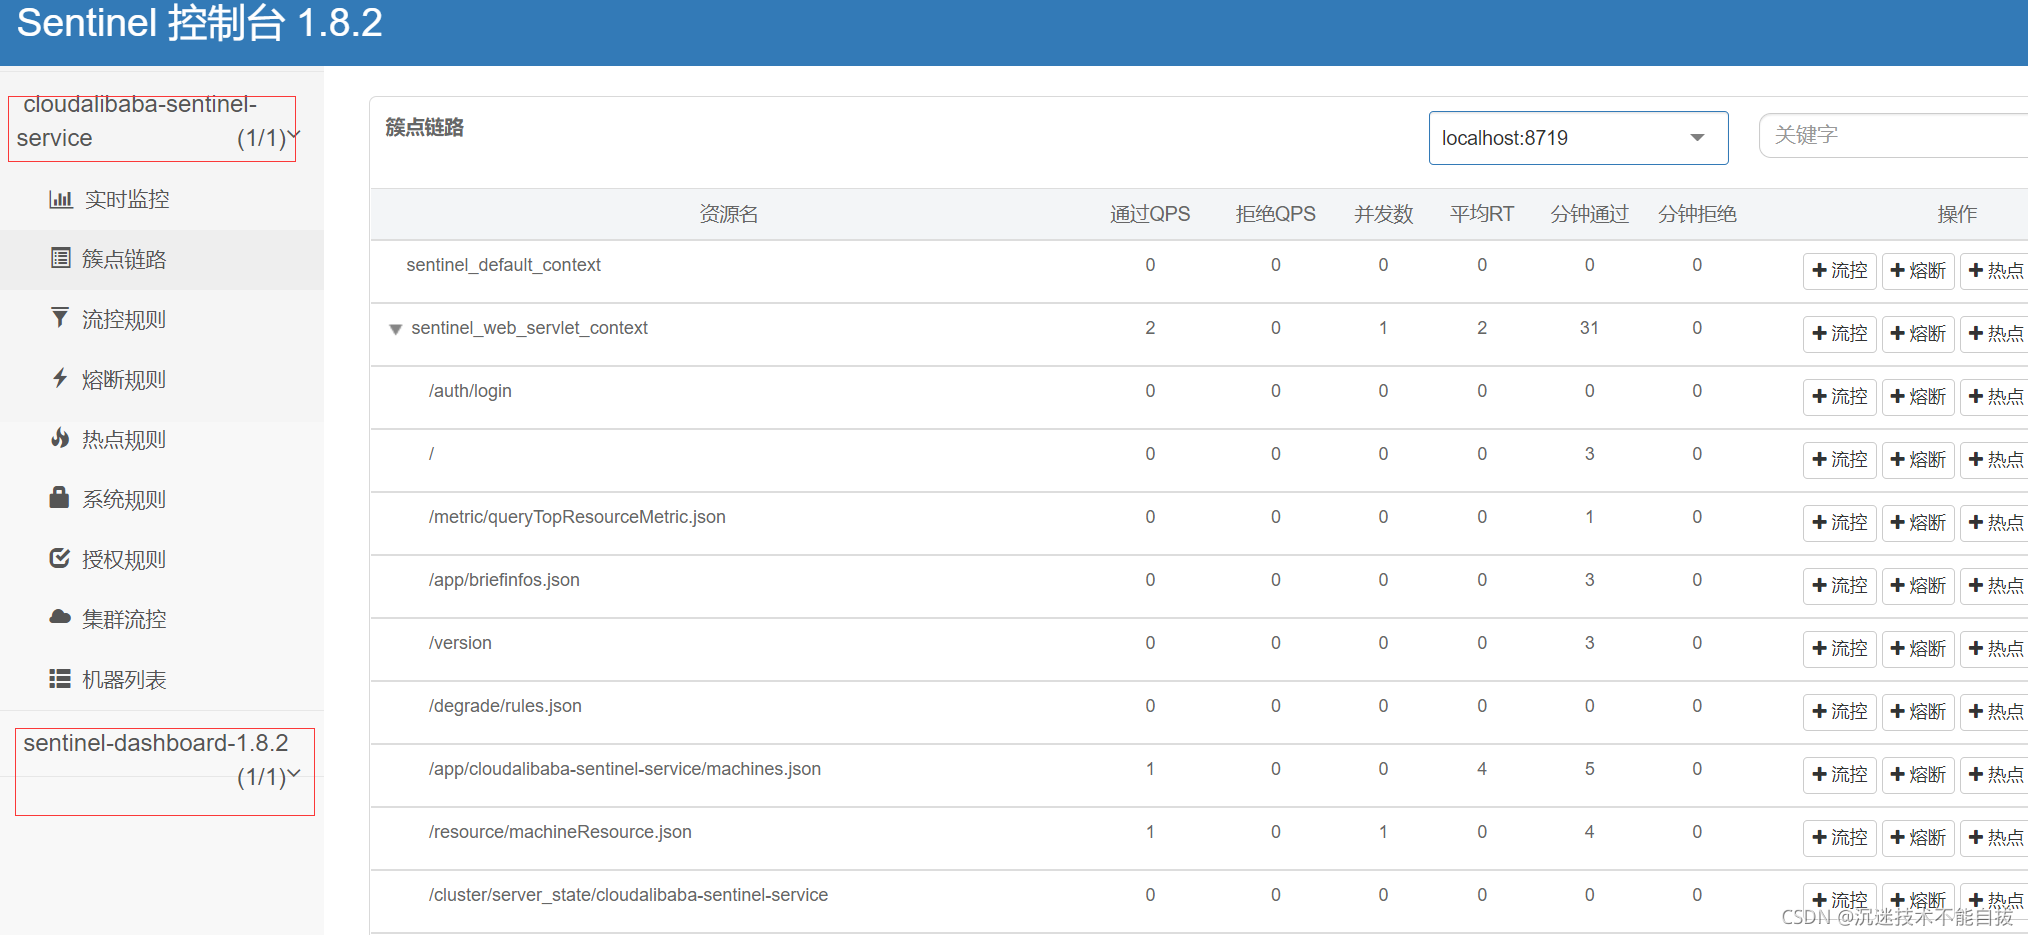
Task: Click the 热点规则 flame icon
Action: [60, 438]
